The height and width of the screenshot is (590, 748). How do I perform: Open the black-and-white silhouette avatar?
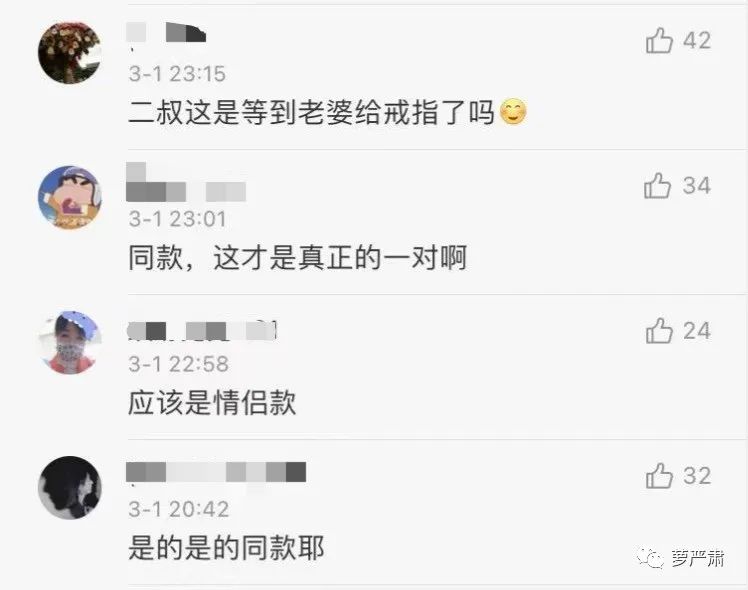click(x=70, y=487)
